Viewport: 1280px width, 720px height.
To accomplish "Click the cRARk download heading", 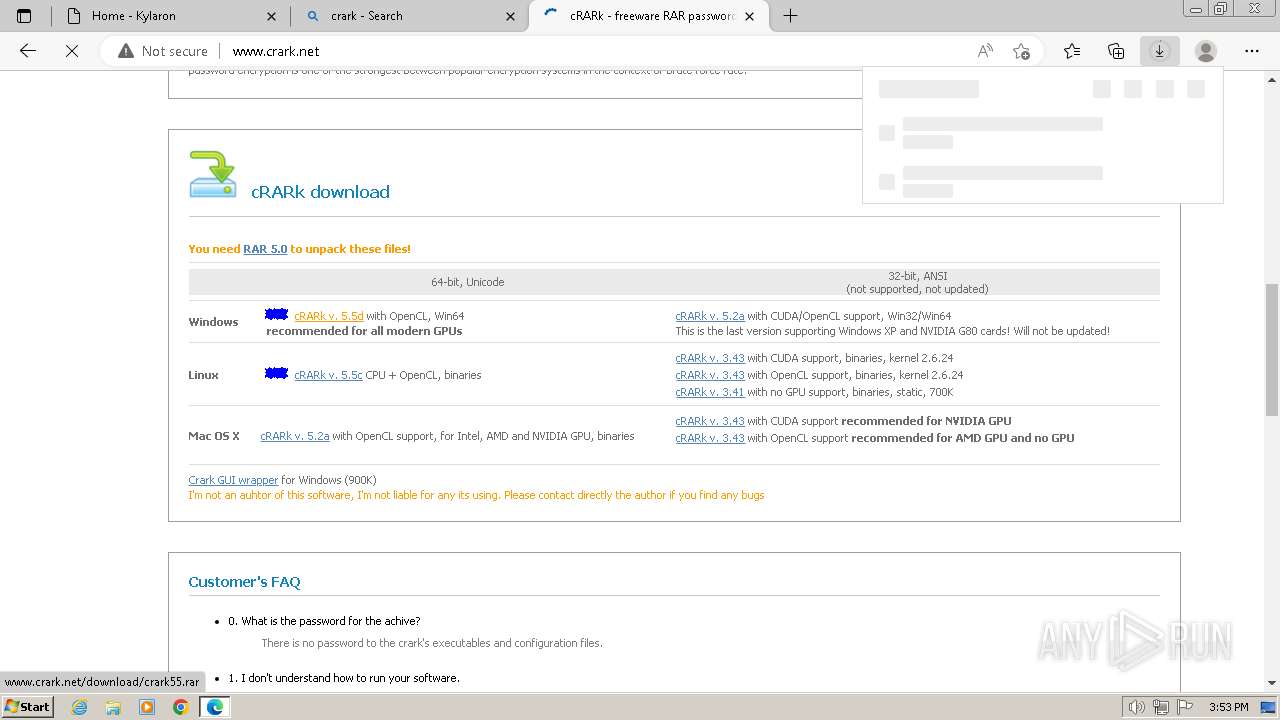I will tap(320, 192).
